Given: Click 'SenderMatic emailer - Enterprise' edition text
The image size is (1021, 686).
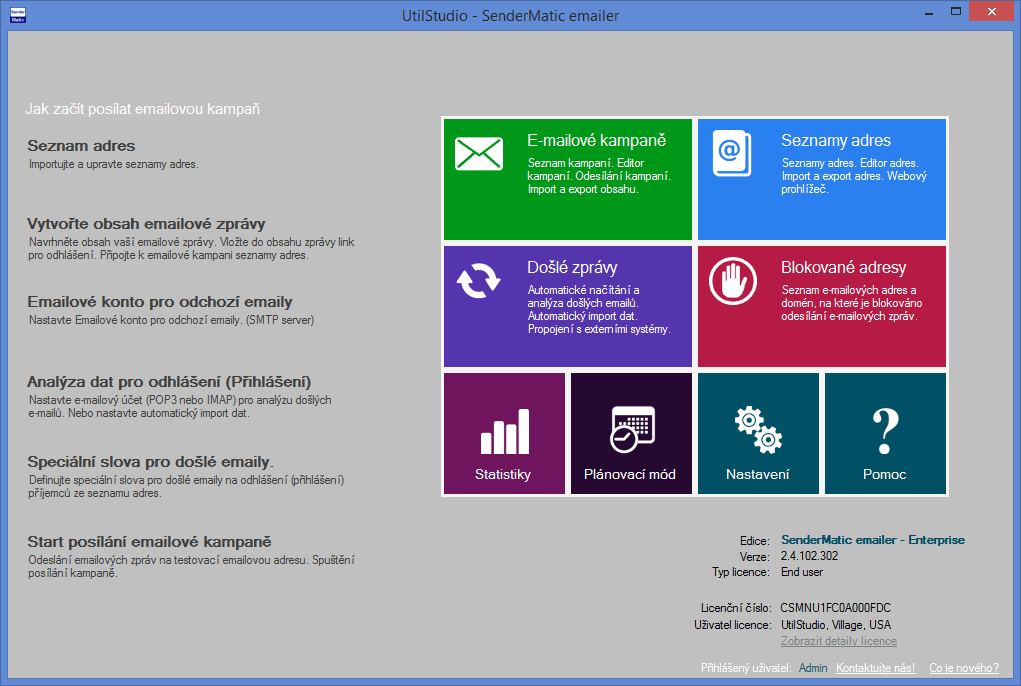Looking at the screenshot, I should [873, 540].
